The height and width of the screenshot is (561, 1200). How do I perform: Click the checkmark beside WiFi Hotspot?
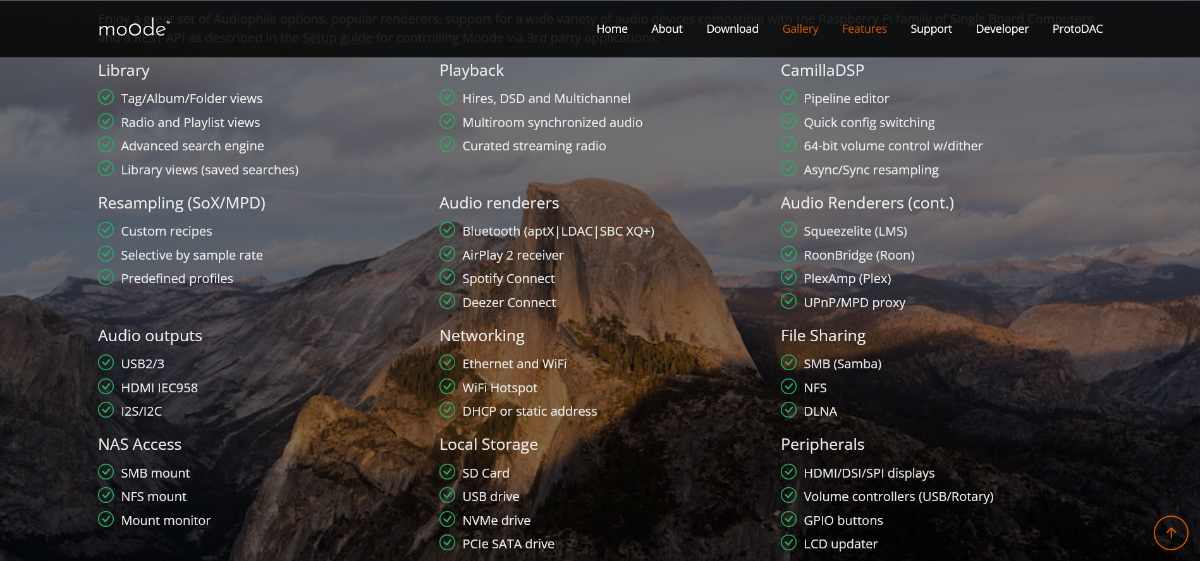pyautogui.click(x=447, y=387)
